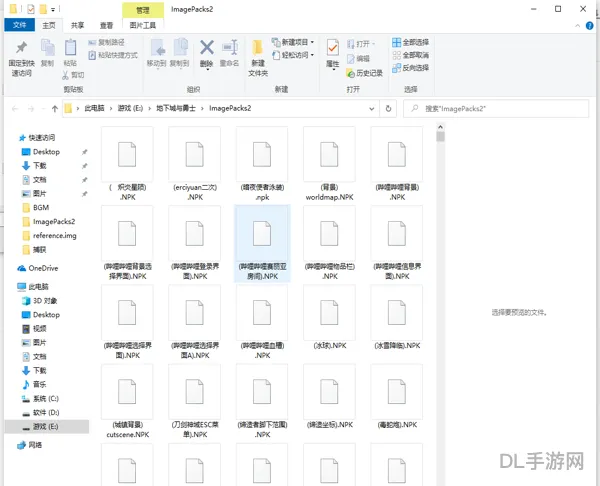Click the Cut (剪切) scissors icon
600x486 pixels.
tap(66, 75)
